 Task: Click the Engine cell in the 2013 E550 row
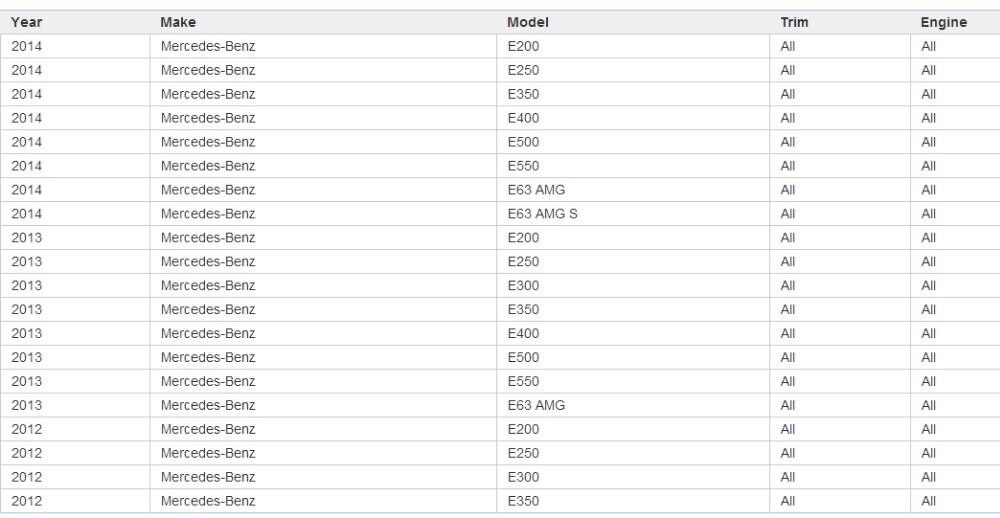928,382
